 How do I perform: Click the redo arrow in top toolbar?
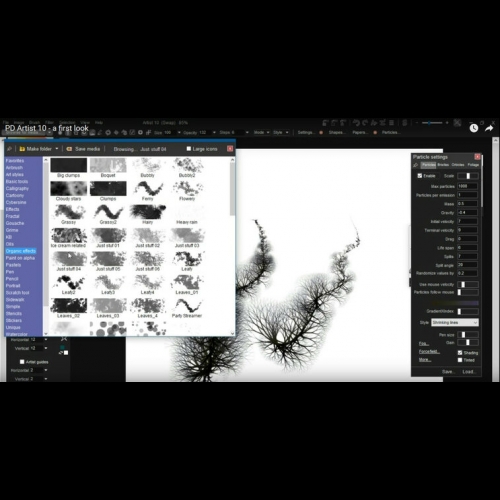click(x=365, y=123)
